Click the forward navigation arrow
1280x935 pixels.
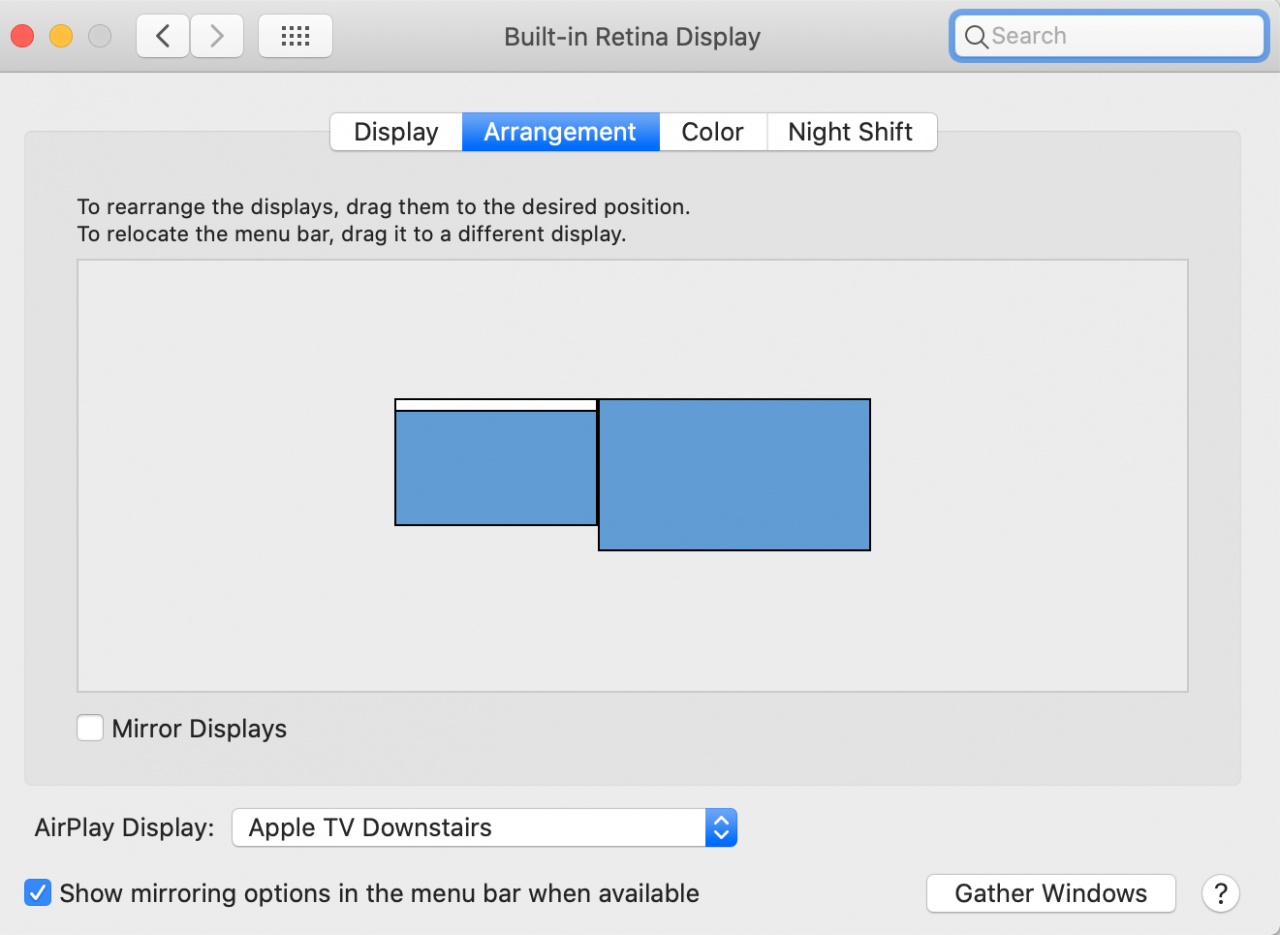click(x=217, y=36)
